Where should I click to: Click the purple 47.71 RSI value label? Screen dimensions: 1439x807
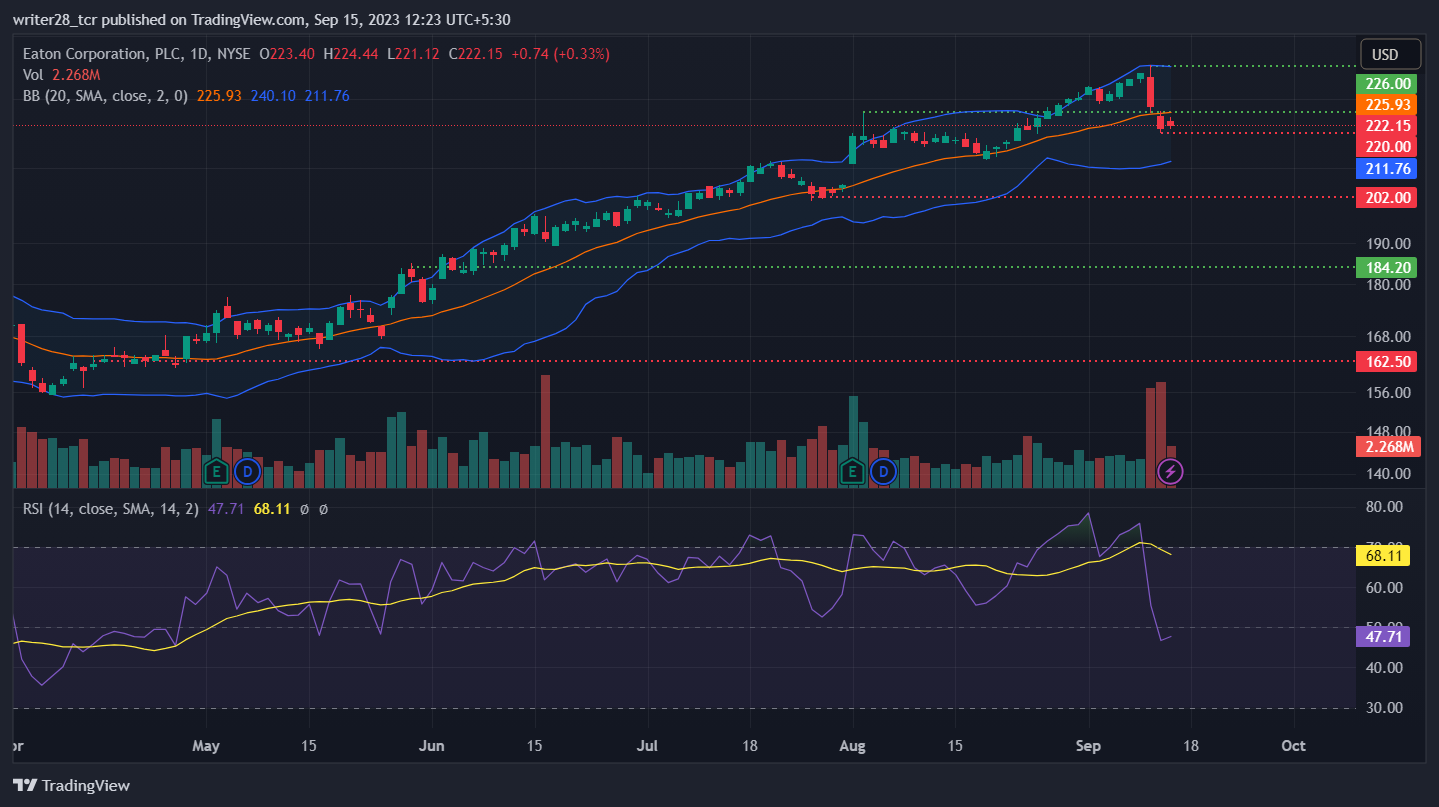click(1385, 635)
